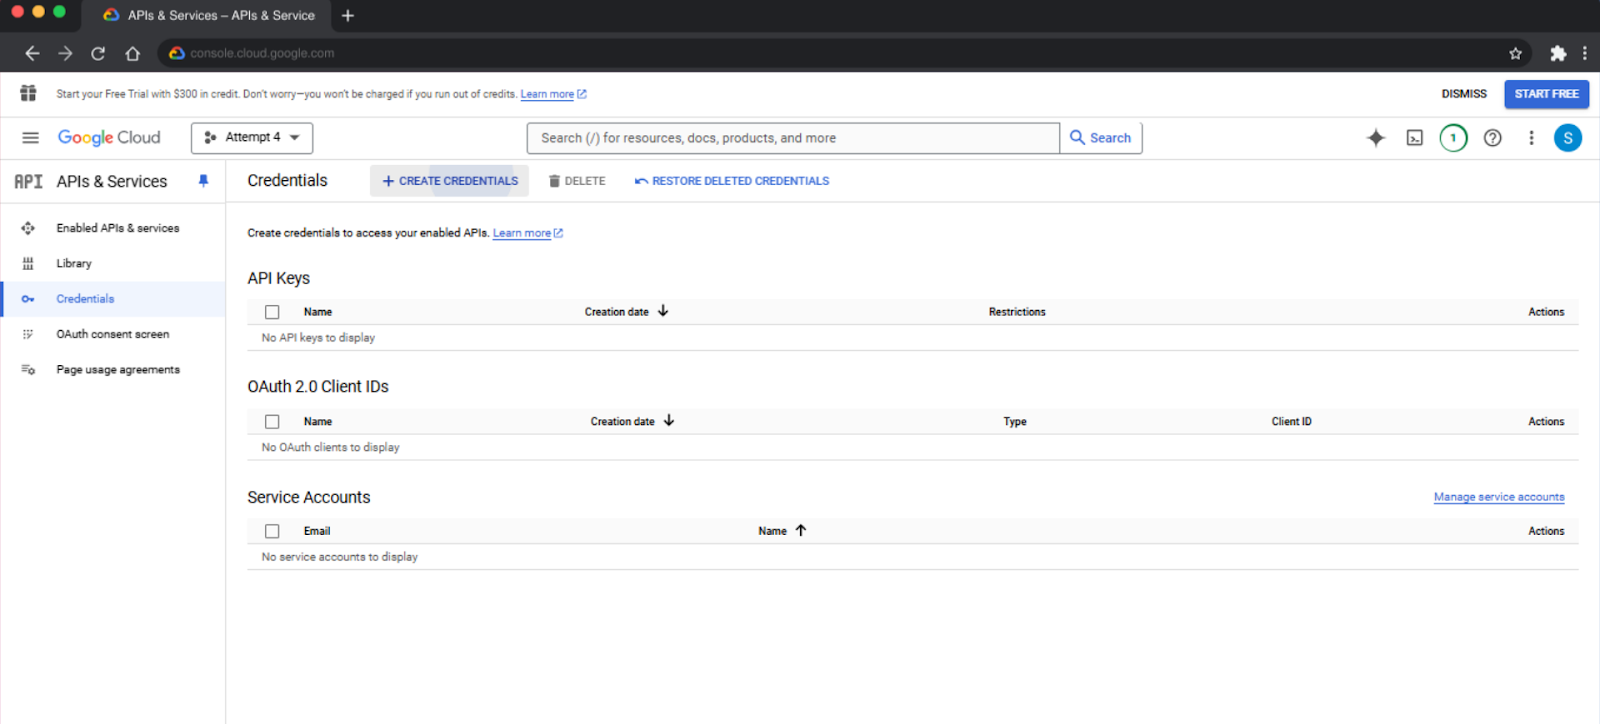Click the pin icon beside APIs & Services

[203, 181]
